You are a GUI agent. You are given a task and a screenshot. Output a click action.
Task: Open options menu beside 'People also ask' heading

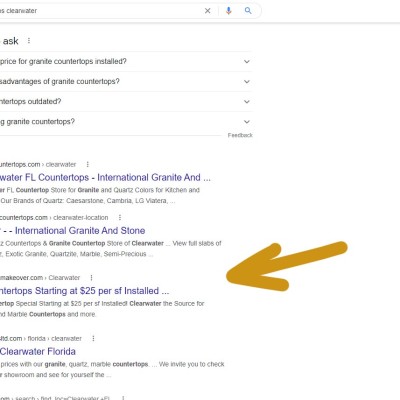coord(29,41)
